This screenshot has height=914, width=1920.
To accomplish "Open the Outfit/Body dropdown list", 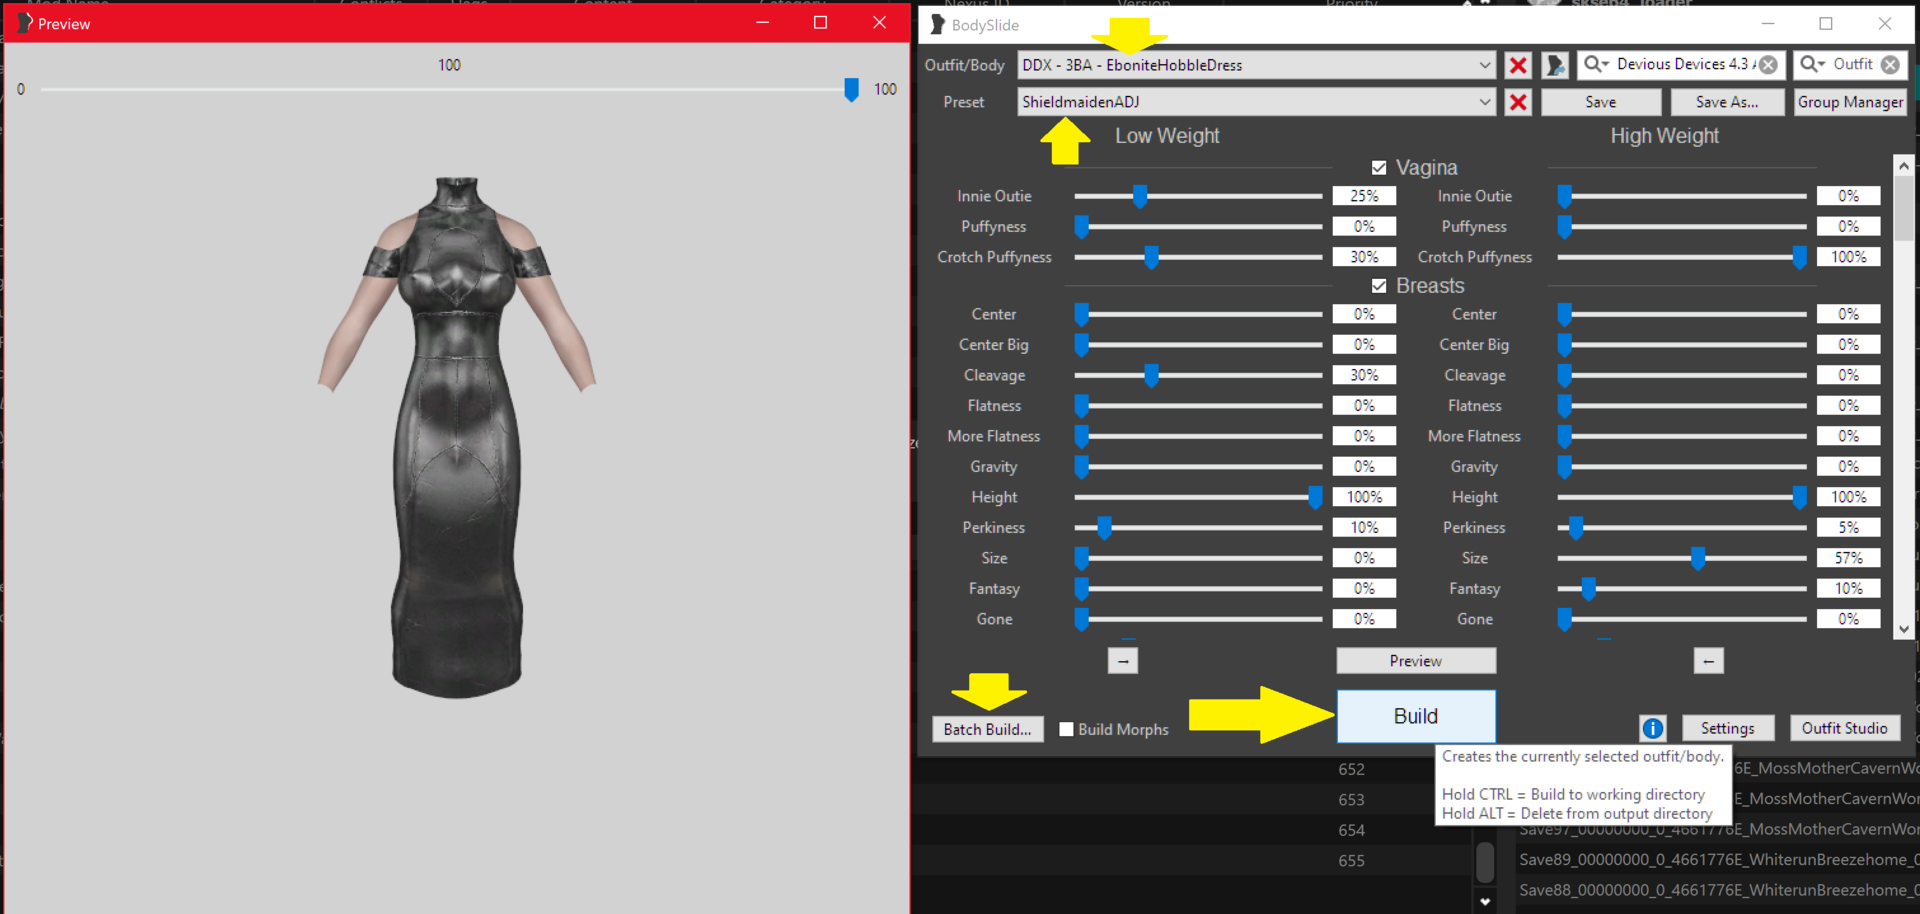I will [x=1484, y=65].
